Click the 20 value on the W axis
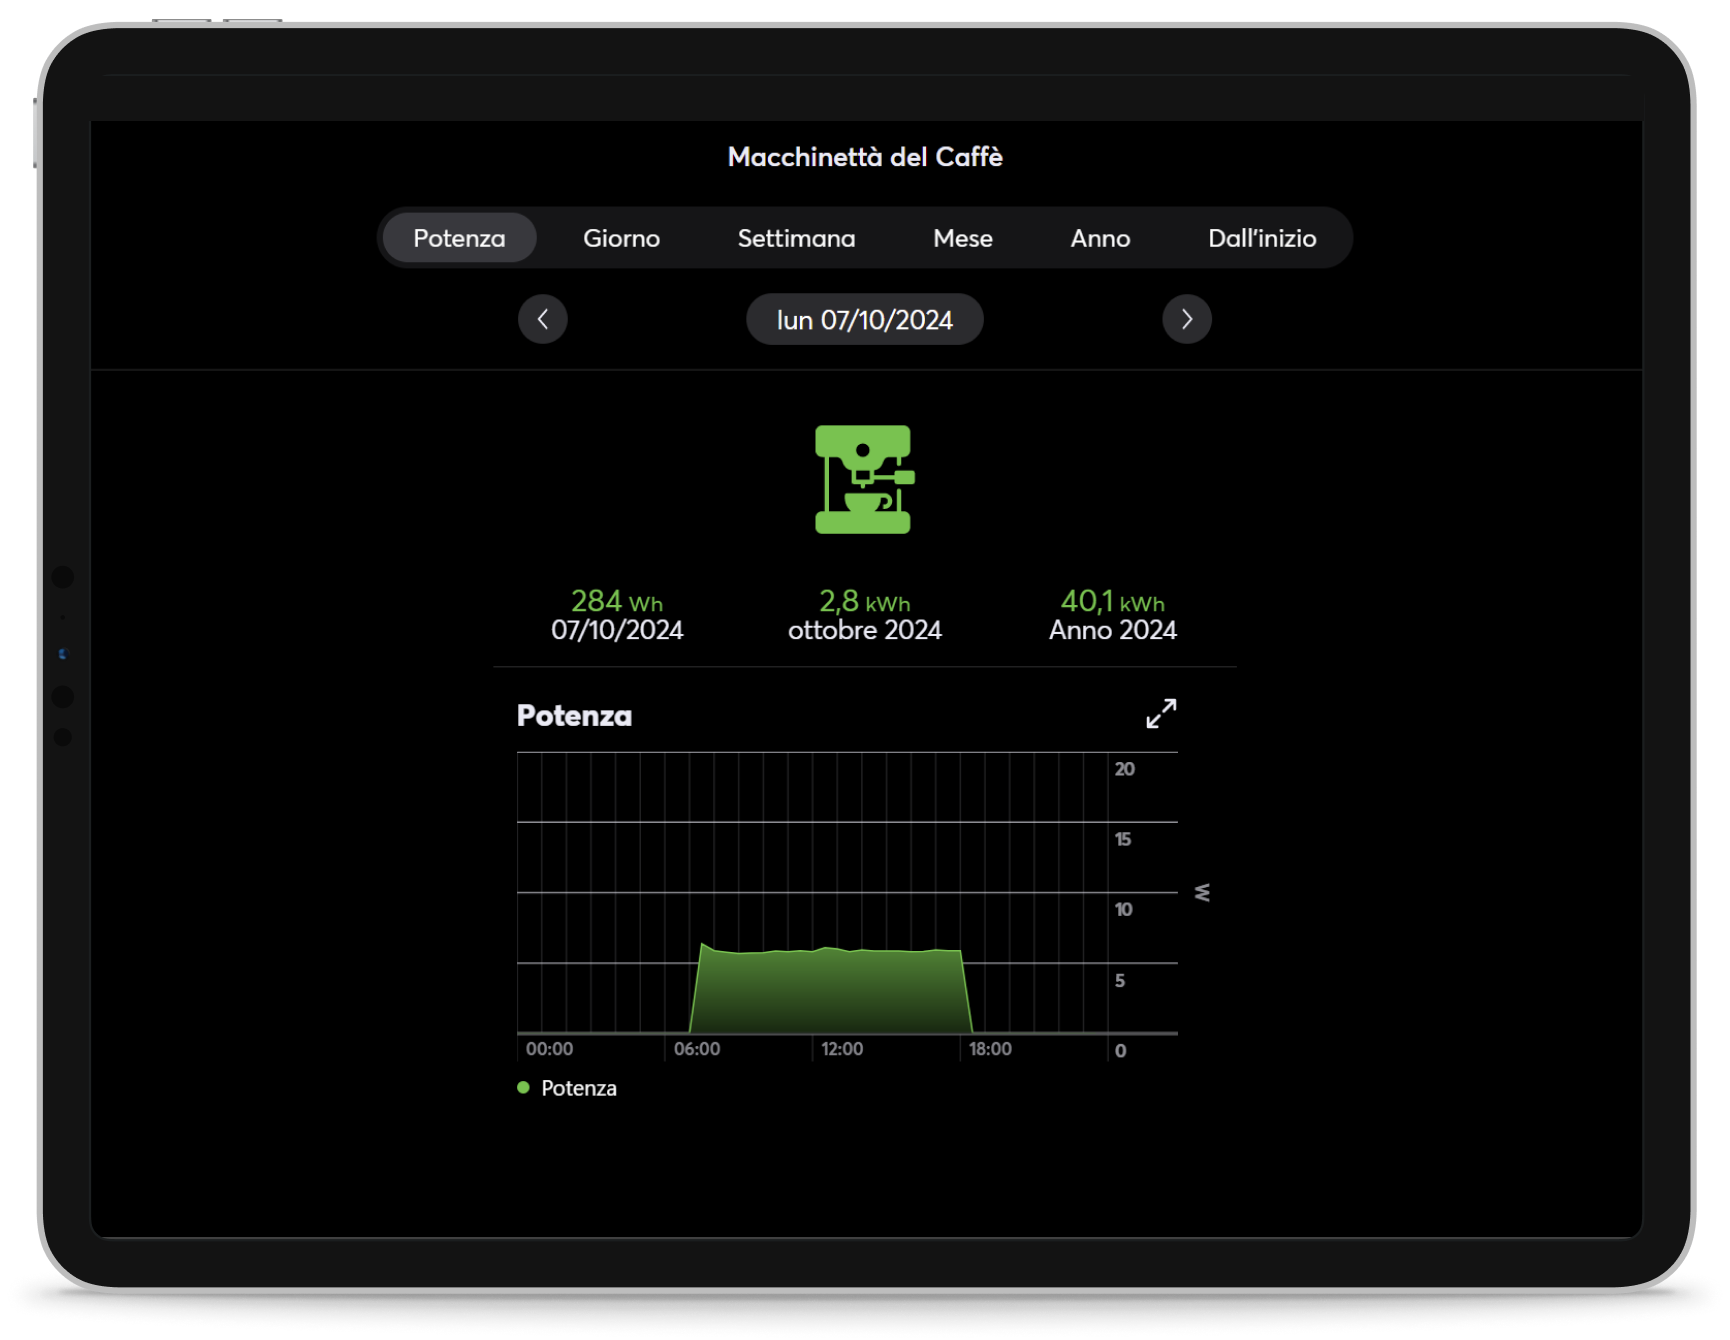This screenshot has width=1730, height=1340. 1125,769
